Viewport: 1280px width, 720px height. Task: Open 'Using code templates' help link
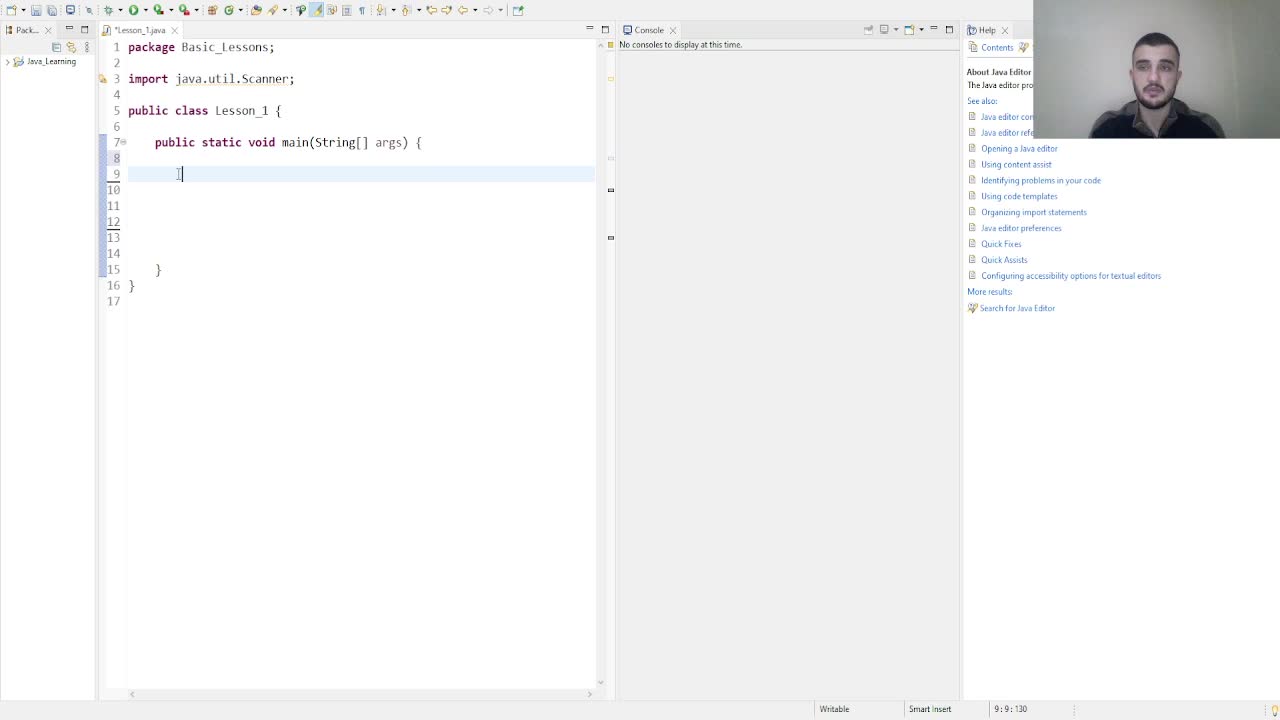click(x=1019, y=197)
